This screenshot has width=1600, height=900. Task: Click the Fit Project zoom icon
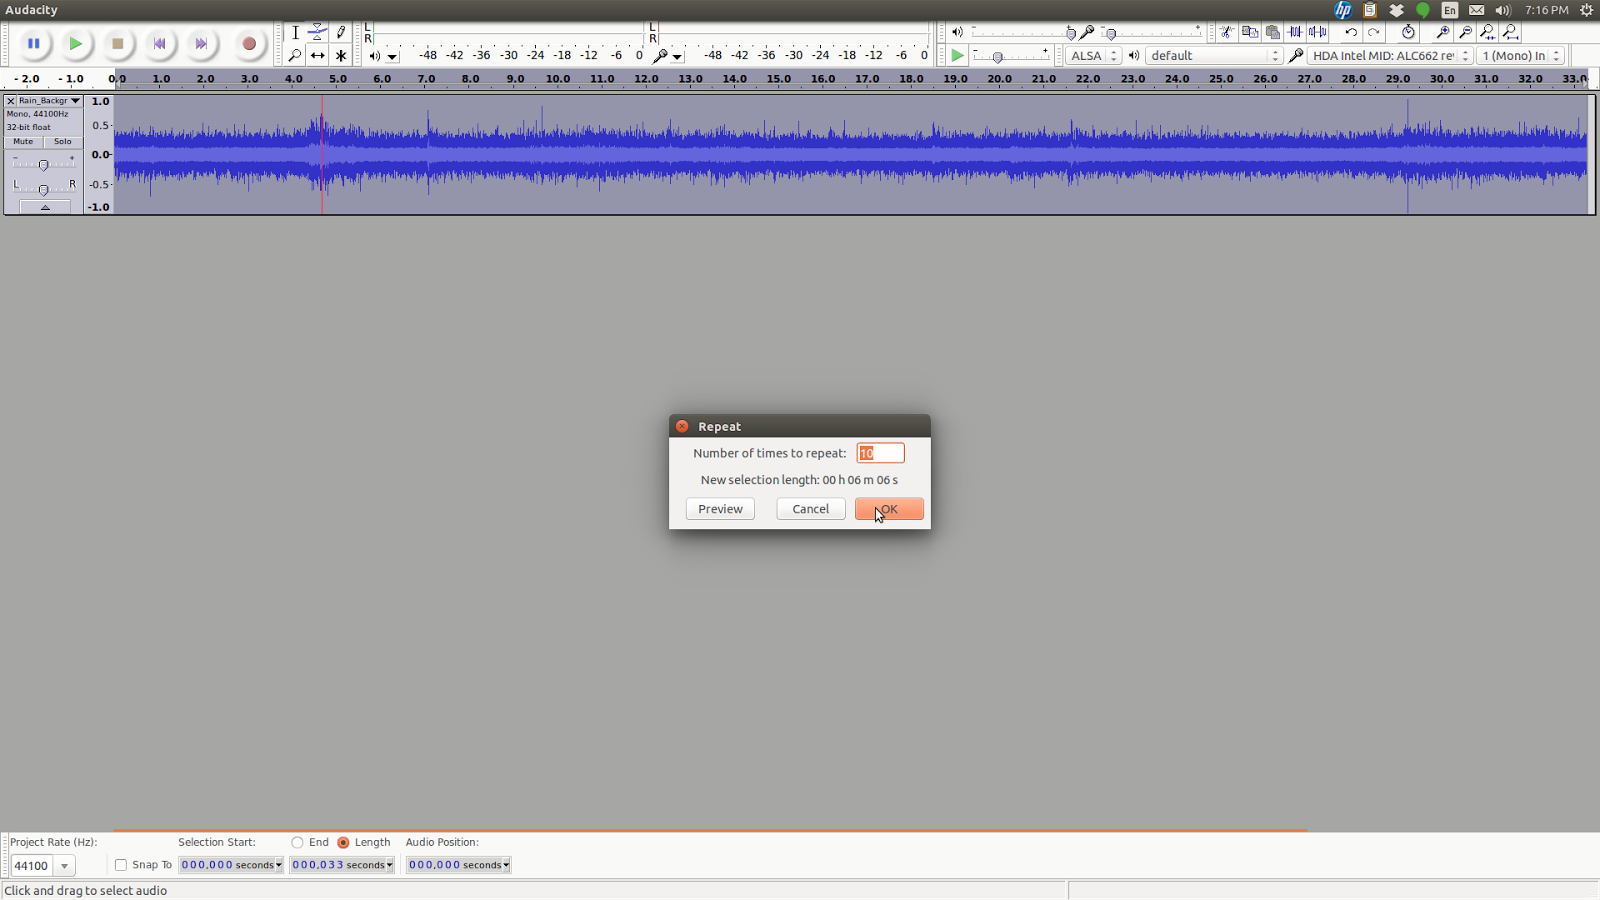pos(1511,32)
